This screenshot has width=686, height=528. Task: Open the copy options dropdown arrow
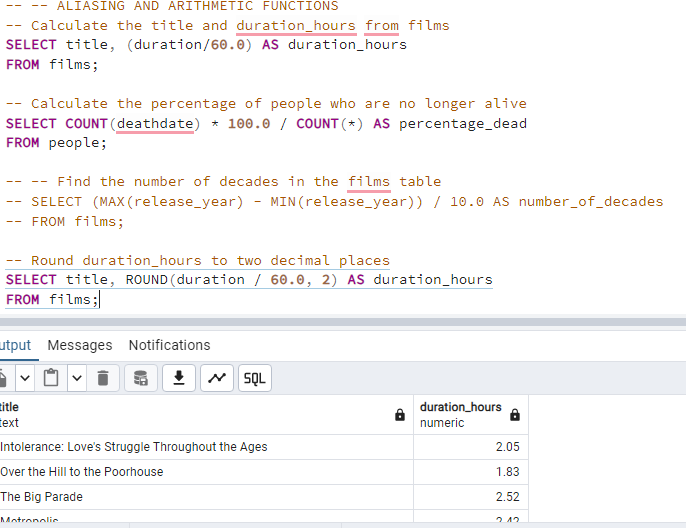coord(25,378)
